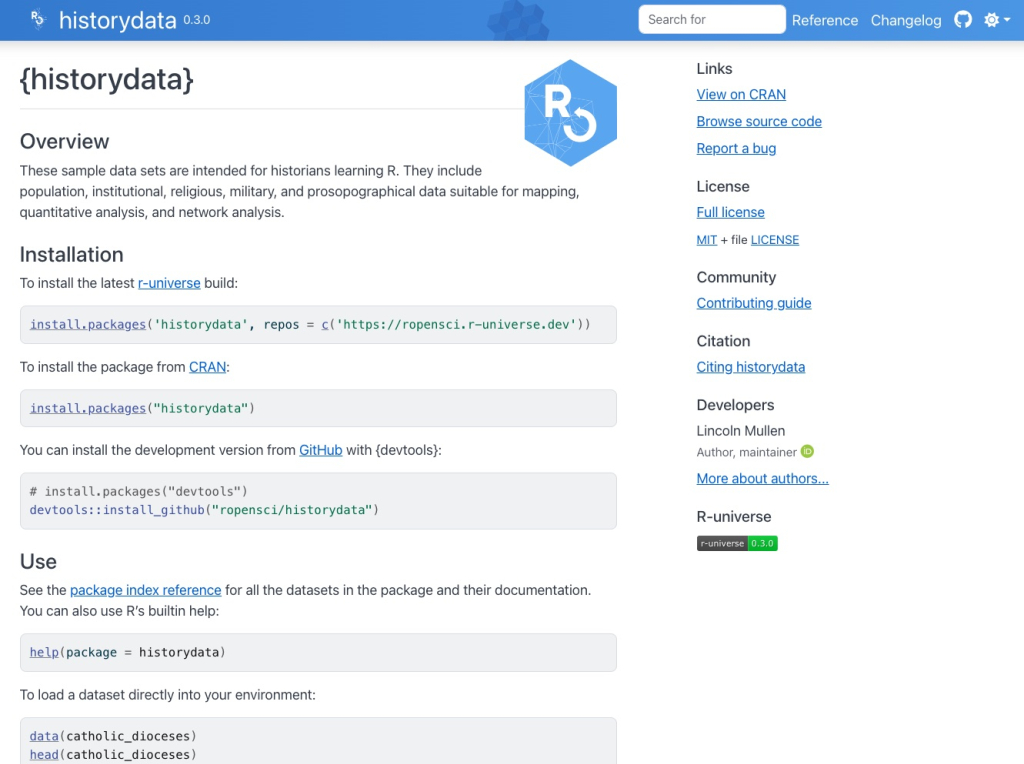Click the Citation sidebar heading

tap(723, 341)
